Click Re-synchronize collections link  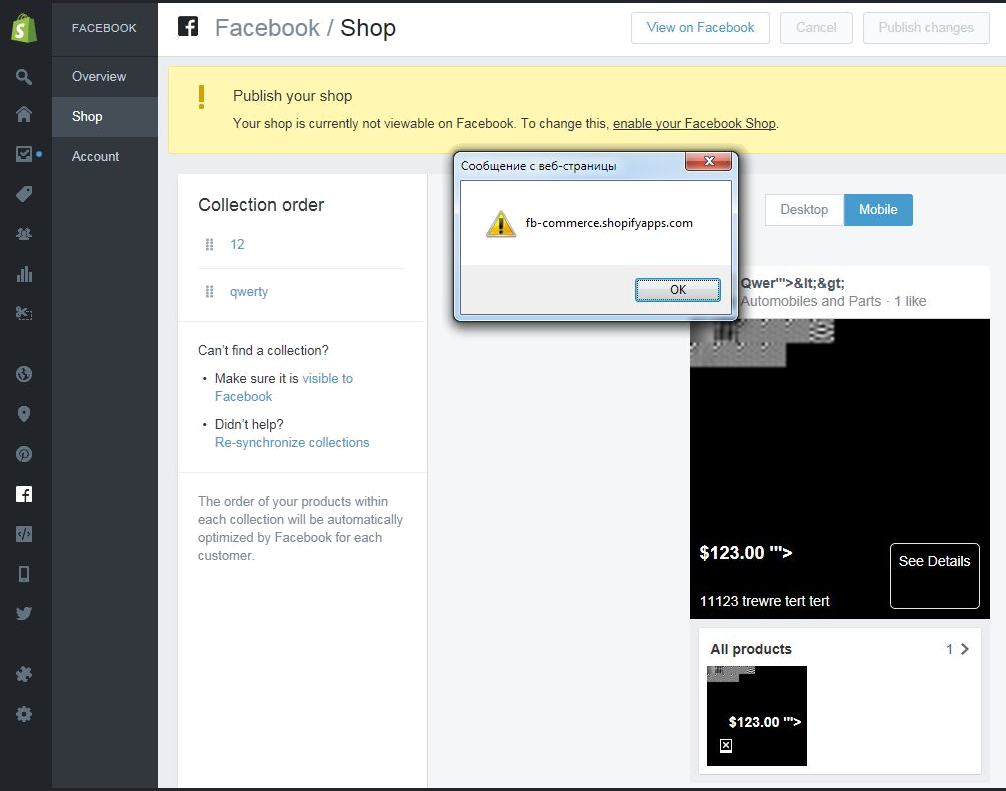[x=292, y=443]
